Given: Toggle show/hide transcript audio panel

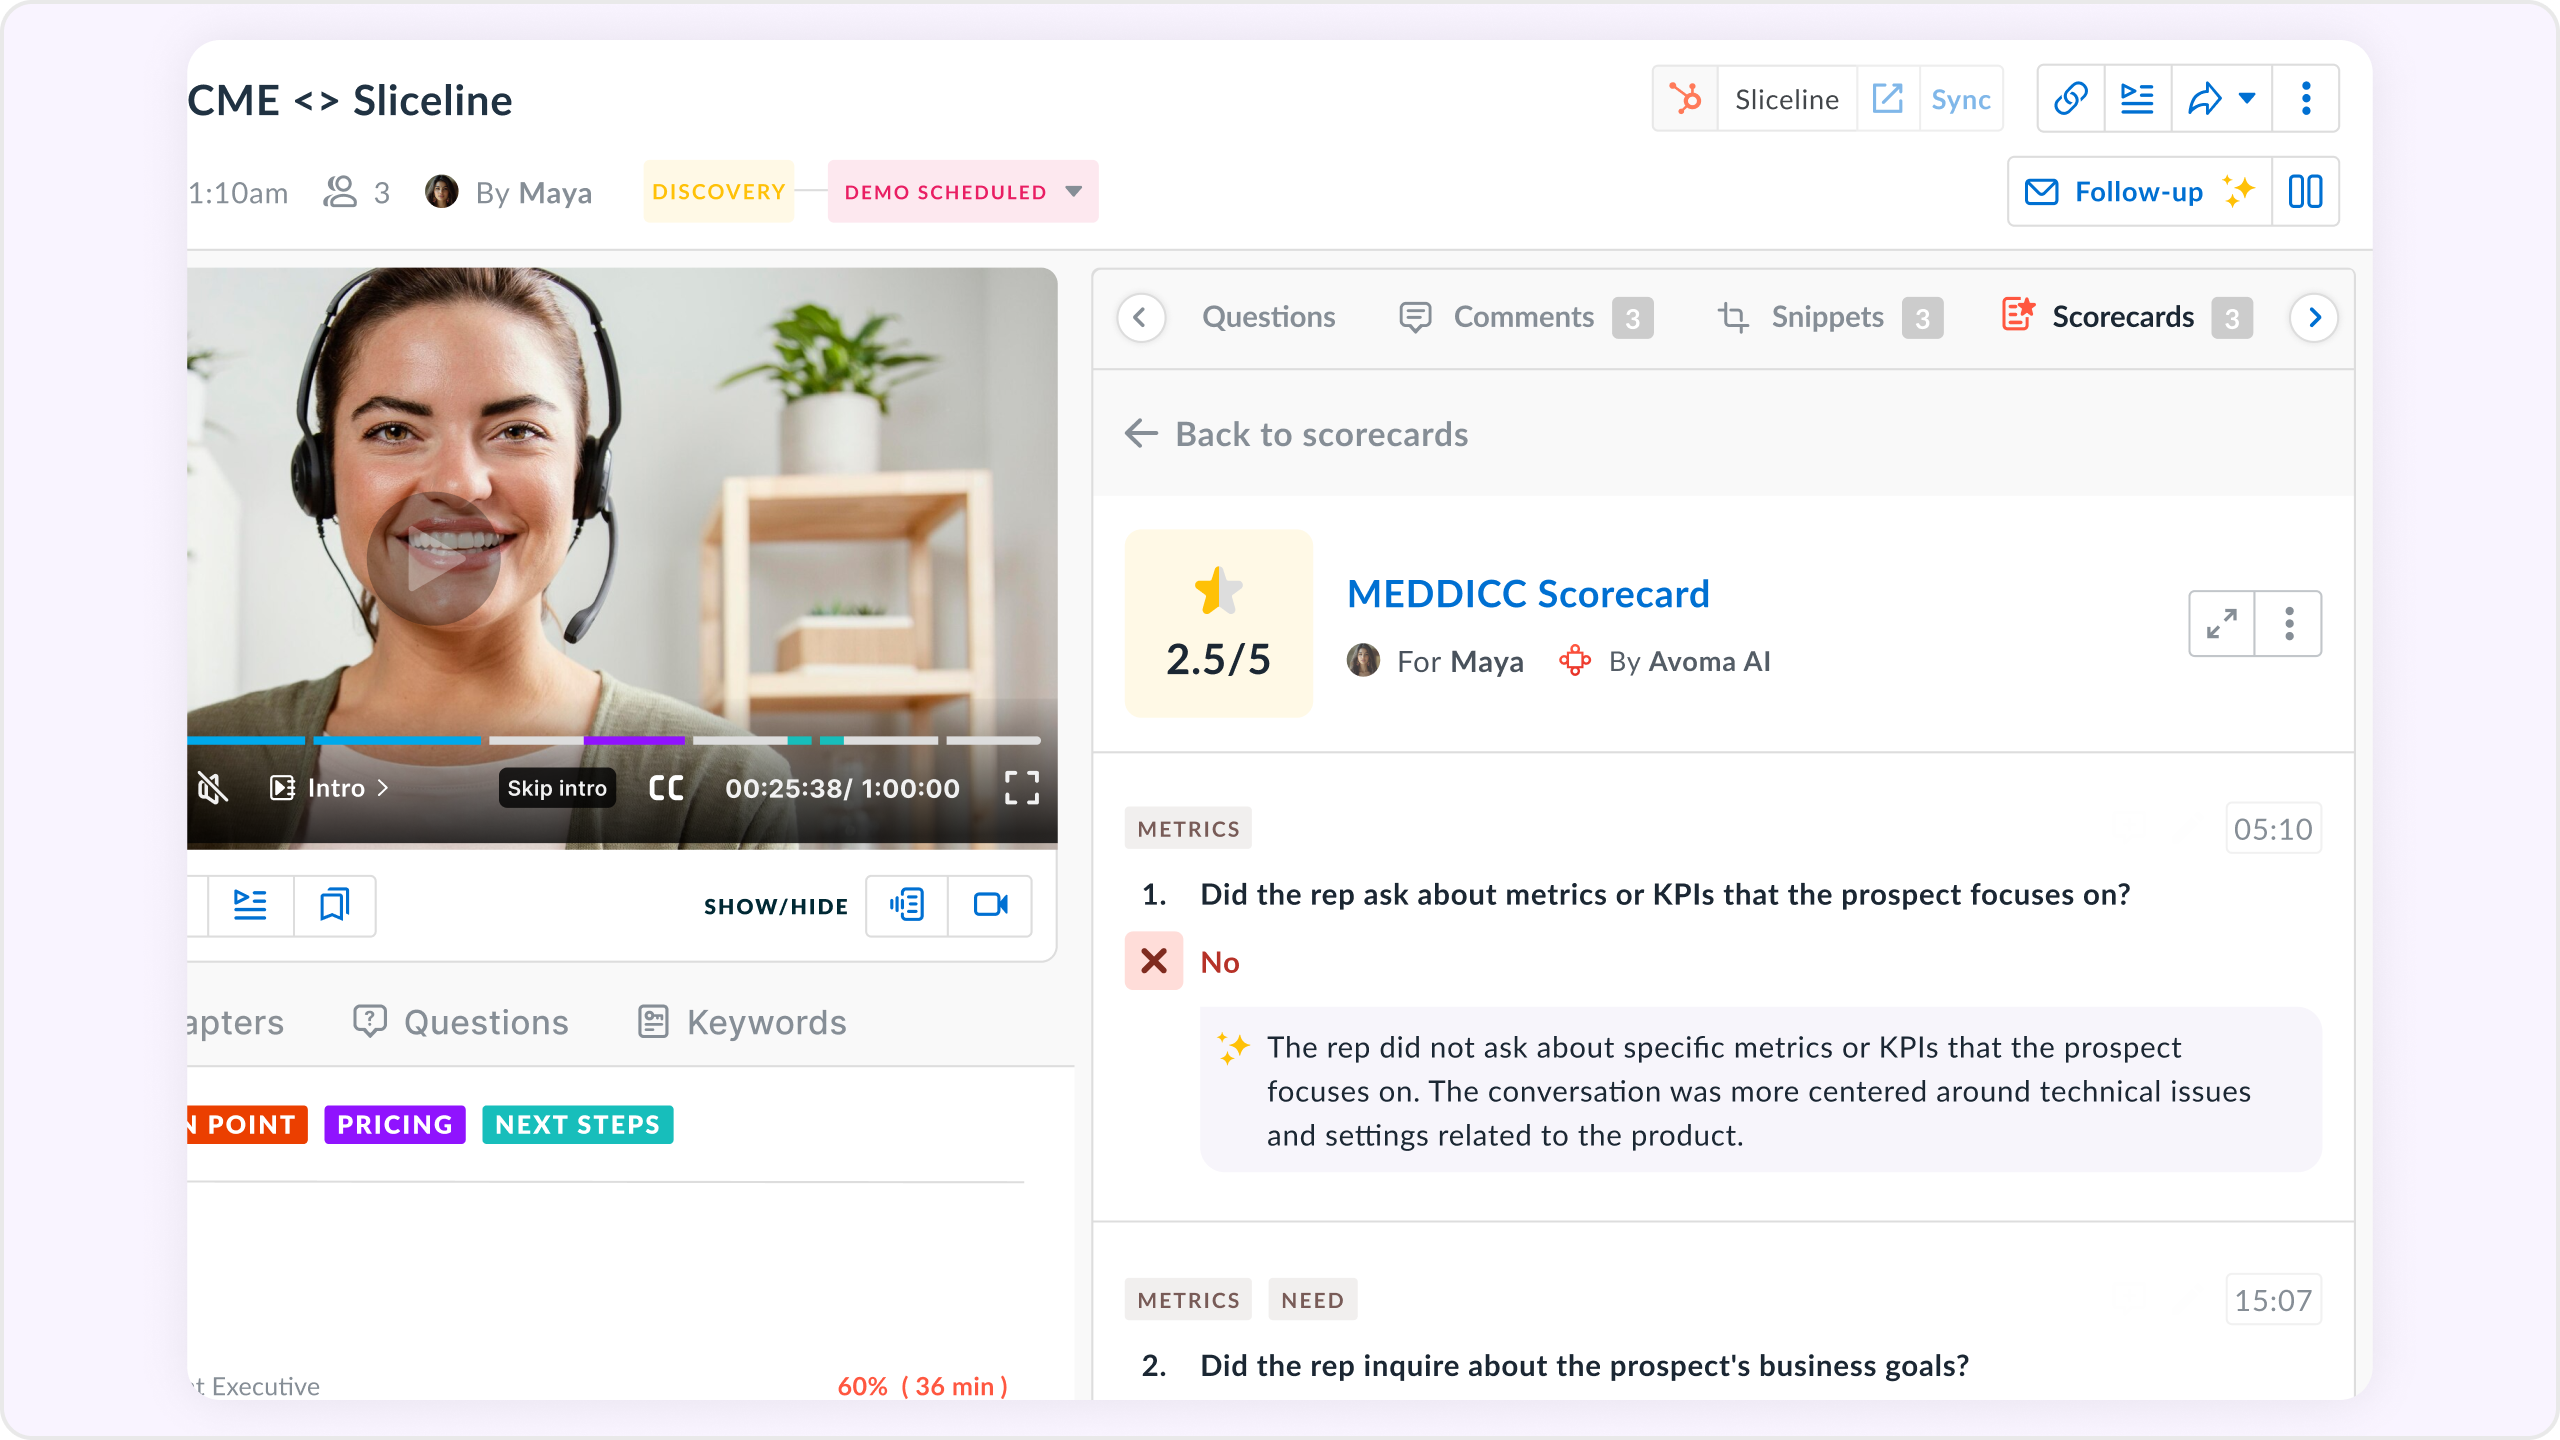Looking at the screenshot, I should 906,905.
